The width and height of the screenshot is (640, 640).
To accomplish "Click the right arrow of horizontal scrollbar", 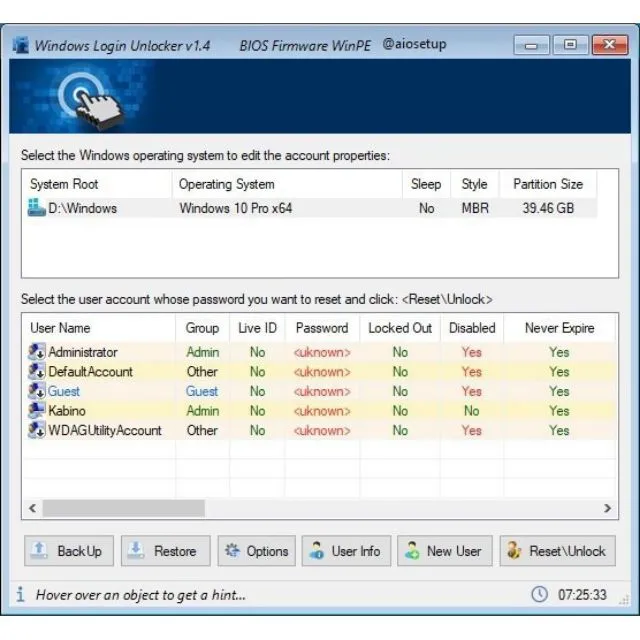I will [607, 508].
